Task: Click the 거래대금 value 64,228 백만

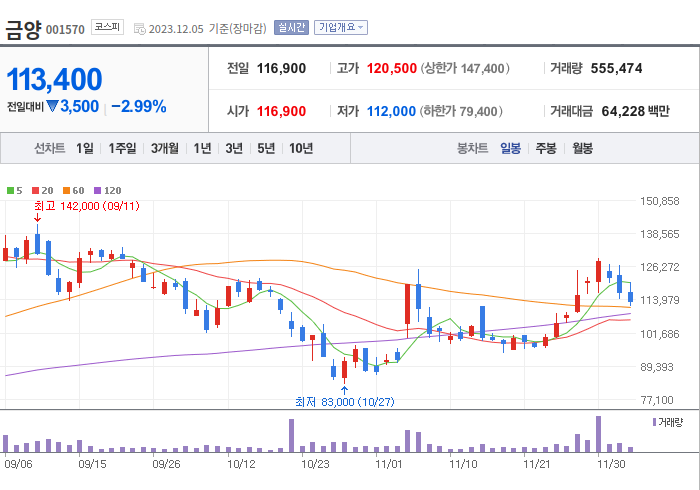Action: click(635, 111)
